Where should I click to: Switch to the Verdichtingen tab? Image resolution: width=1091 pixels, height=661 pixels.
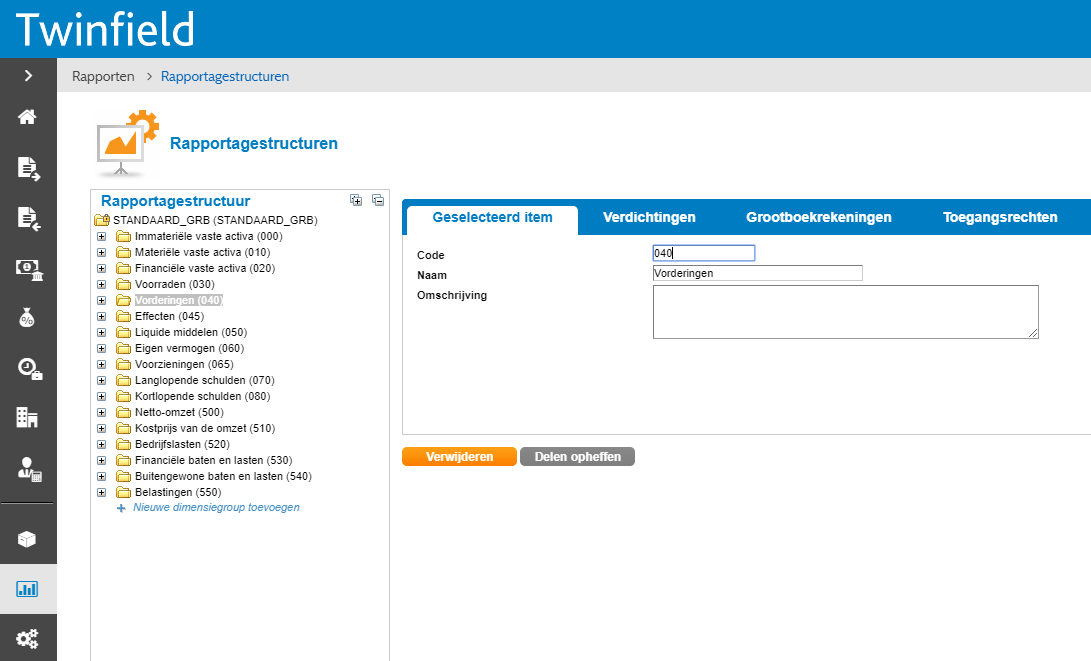[649, 218]
